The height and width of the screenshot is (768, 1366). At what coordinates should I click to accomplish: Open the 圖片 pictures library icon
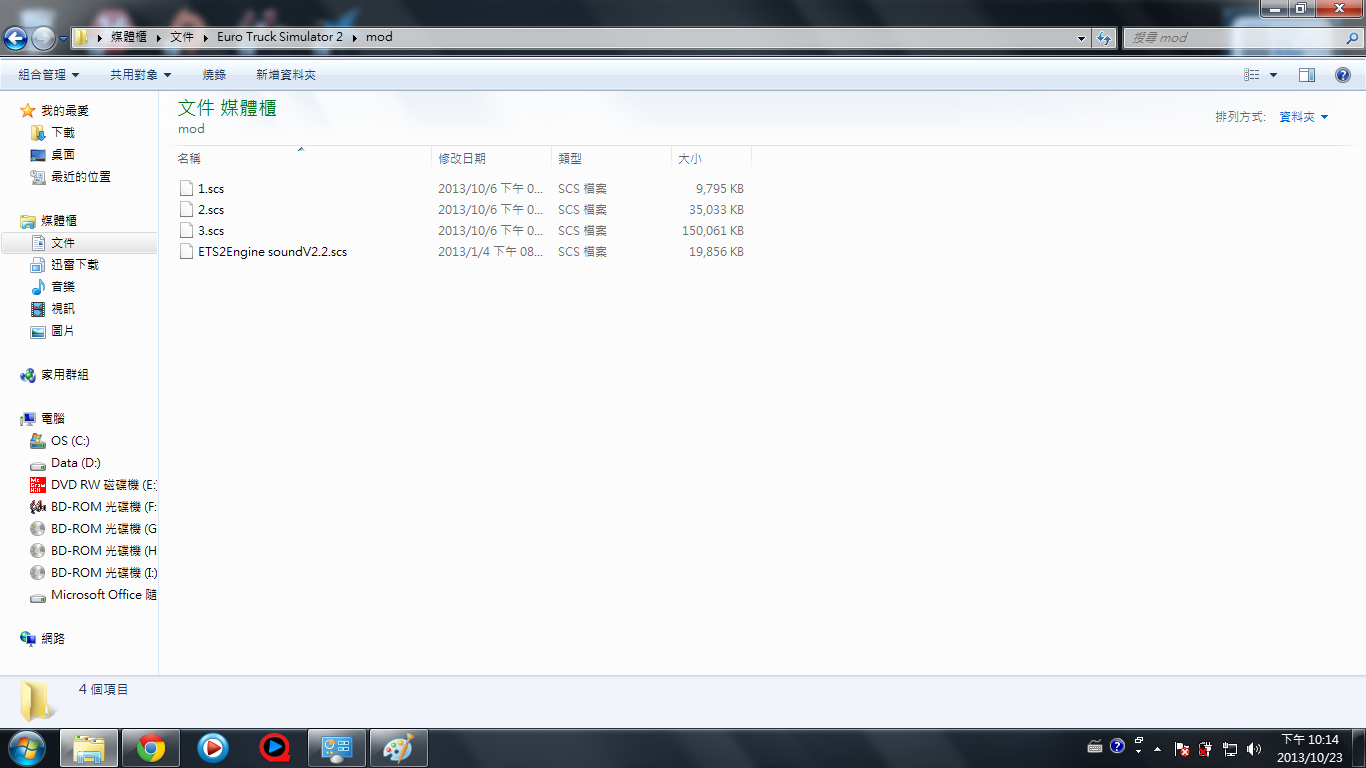38,331
